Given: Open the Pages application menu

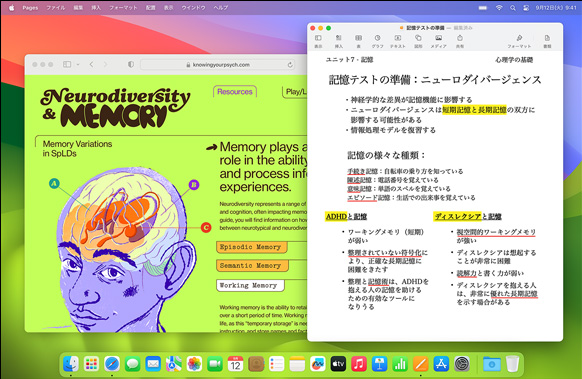Looking at the screenshot, I should click(x=30, y=7).
